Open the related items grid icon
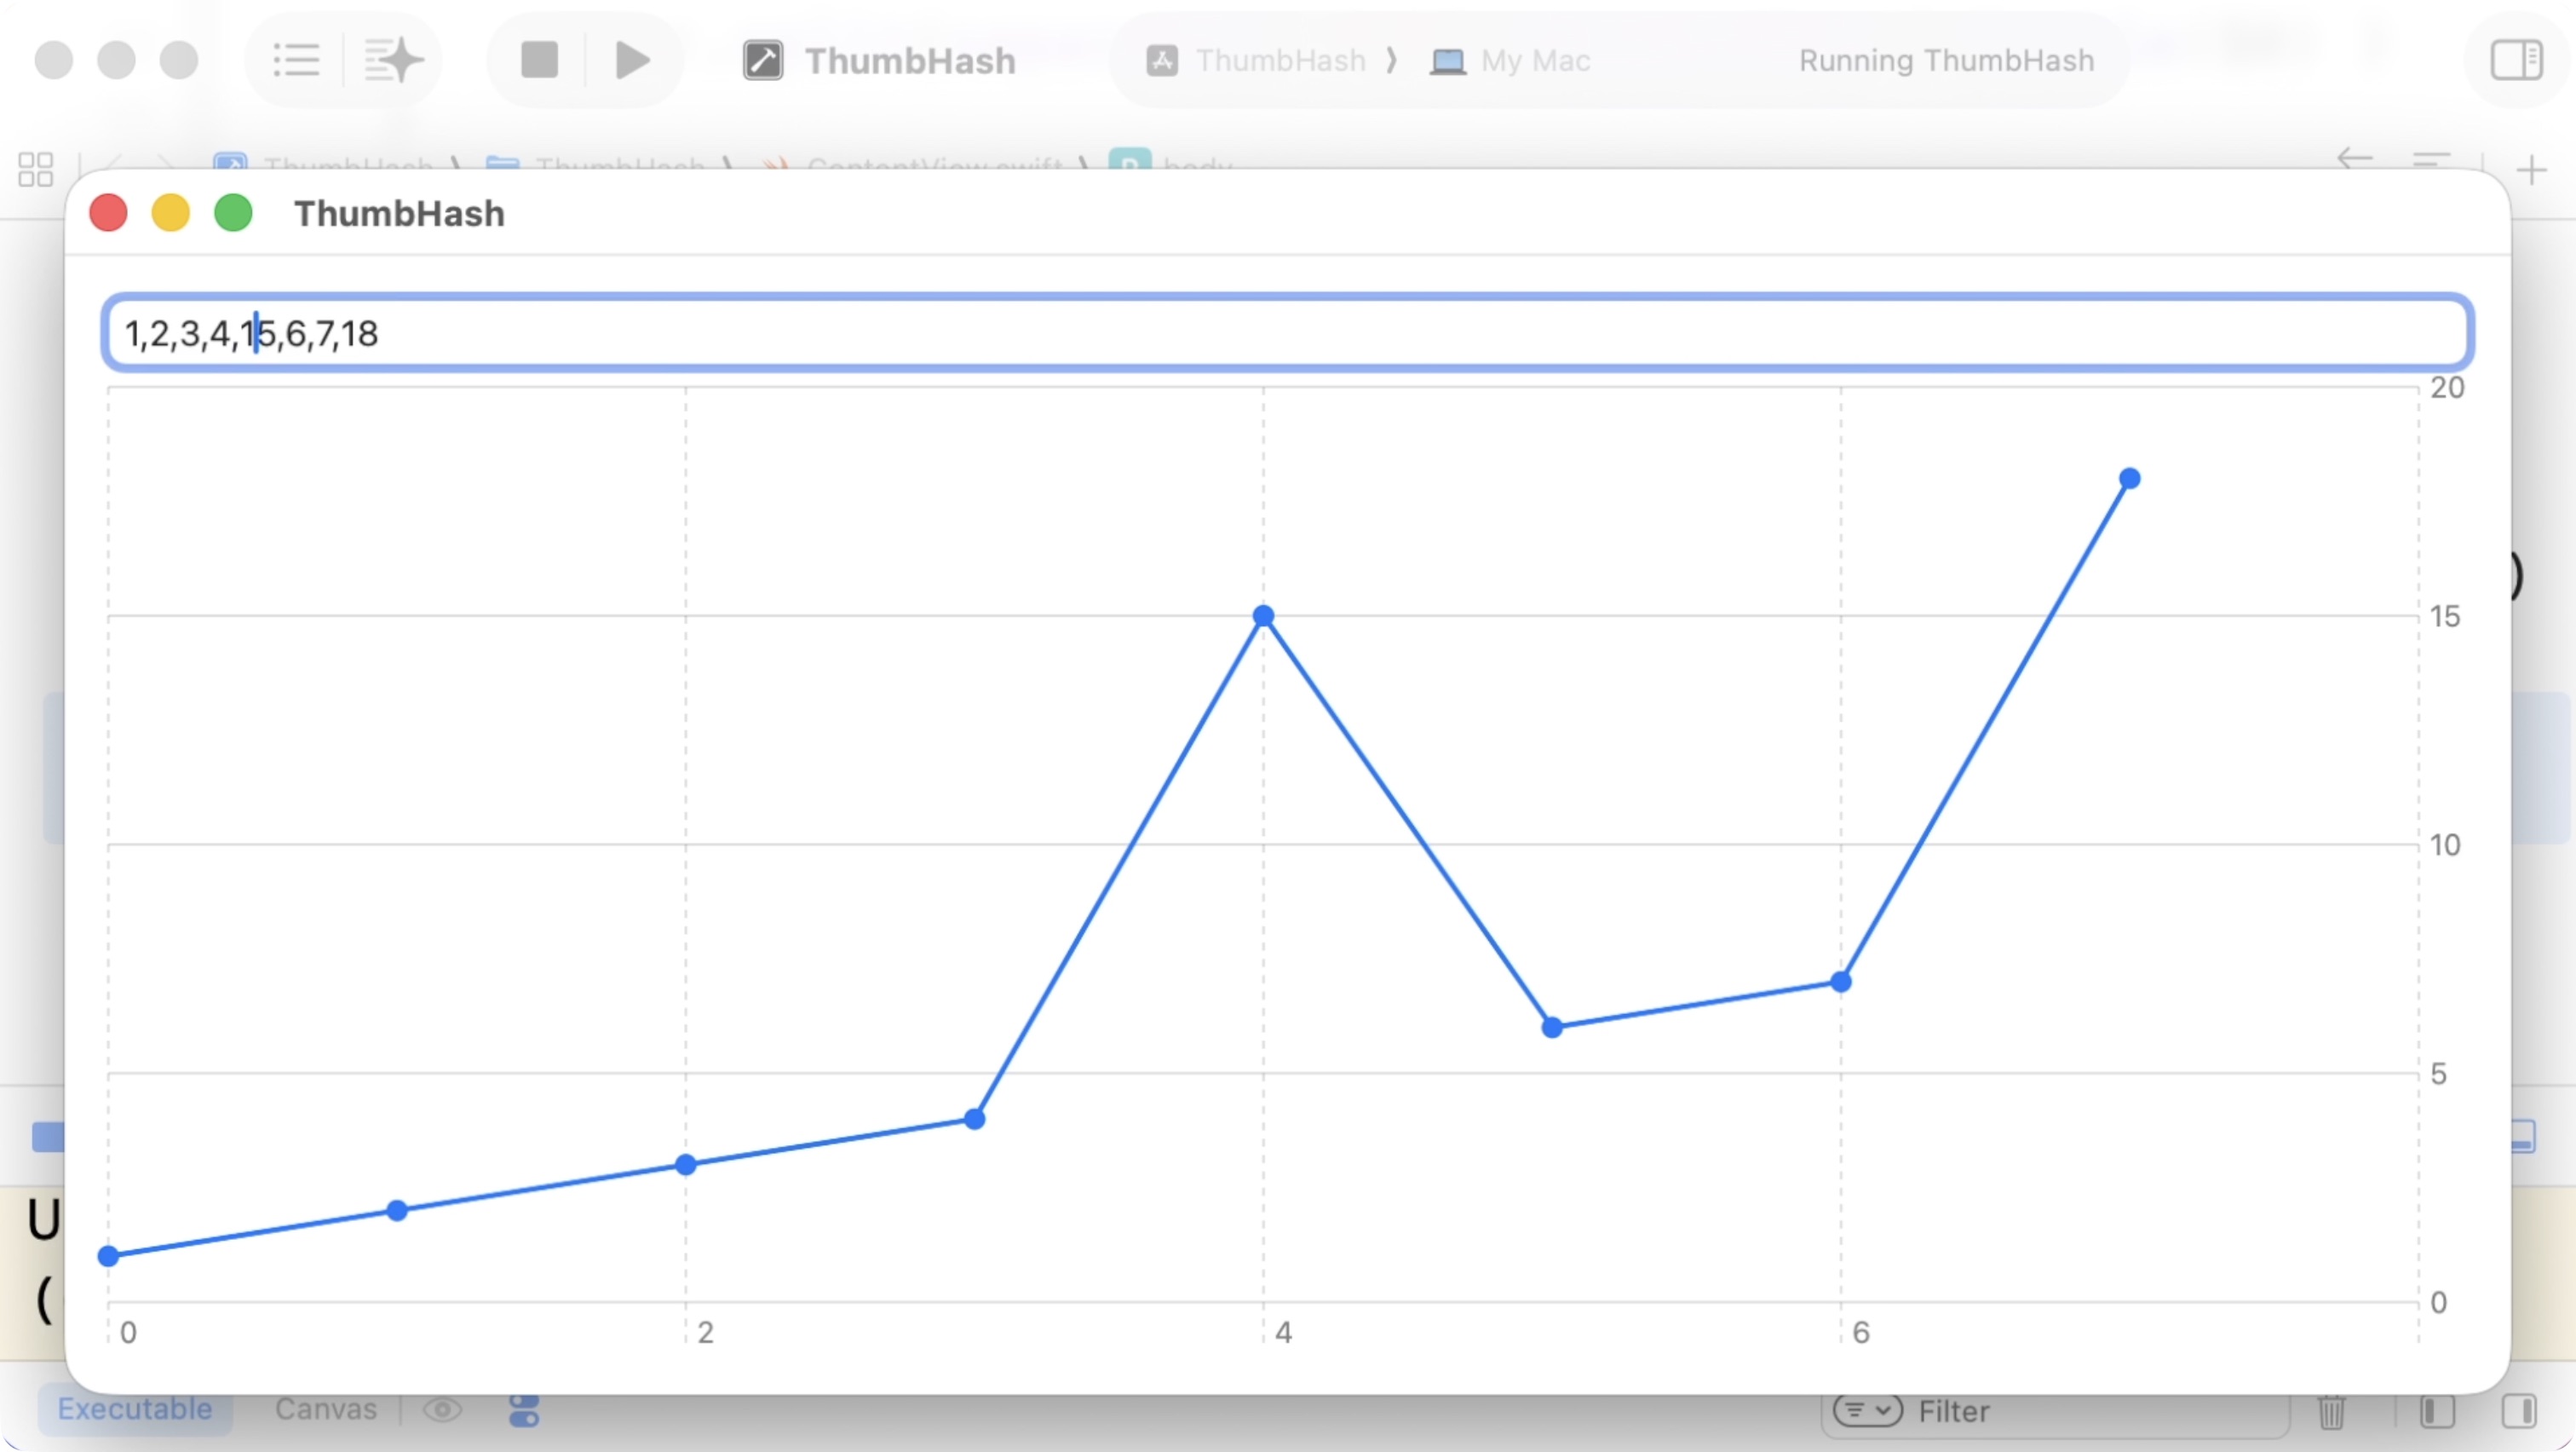This screenshot has width=2576, height=1452. (36, 169)
